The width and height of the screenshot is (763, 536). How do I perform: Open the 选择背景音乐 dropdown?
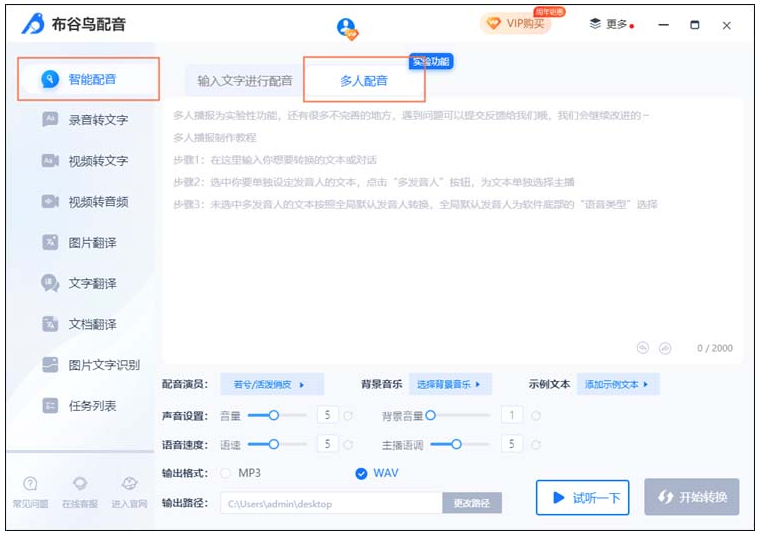[x=449, y=384]
